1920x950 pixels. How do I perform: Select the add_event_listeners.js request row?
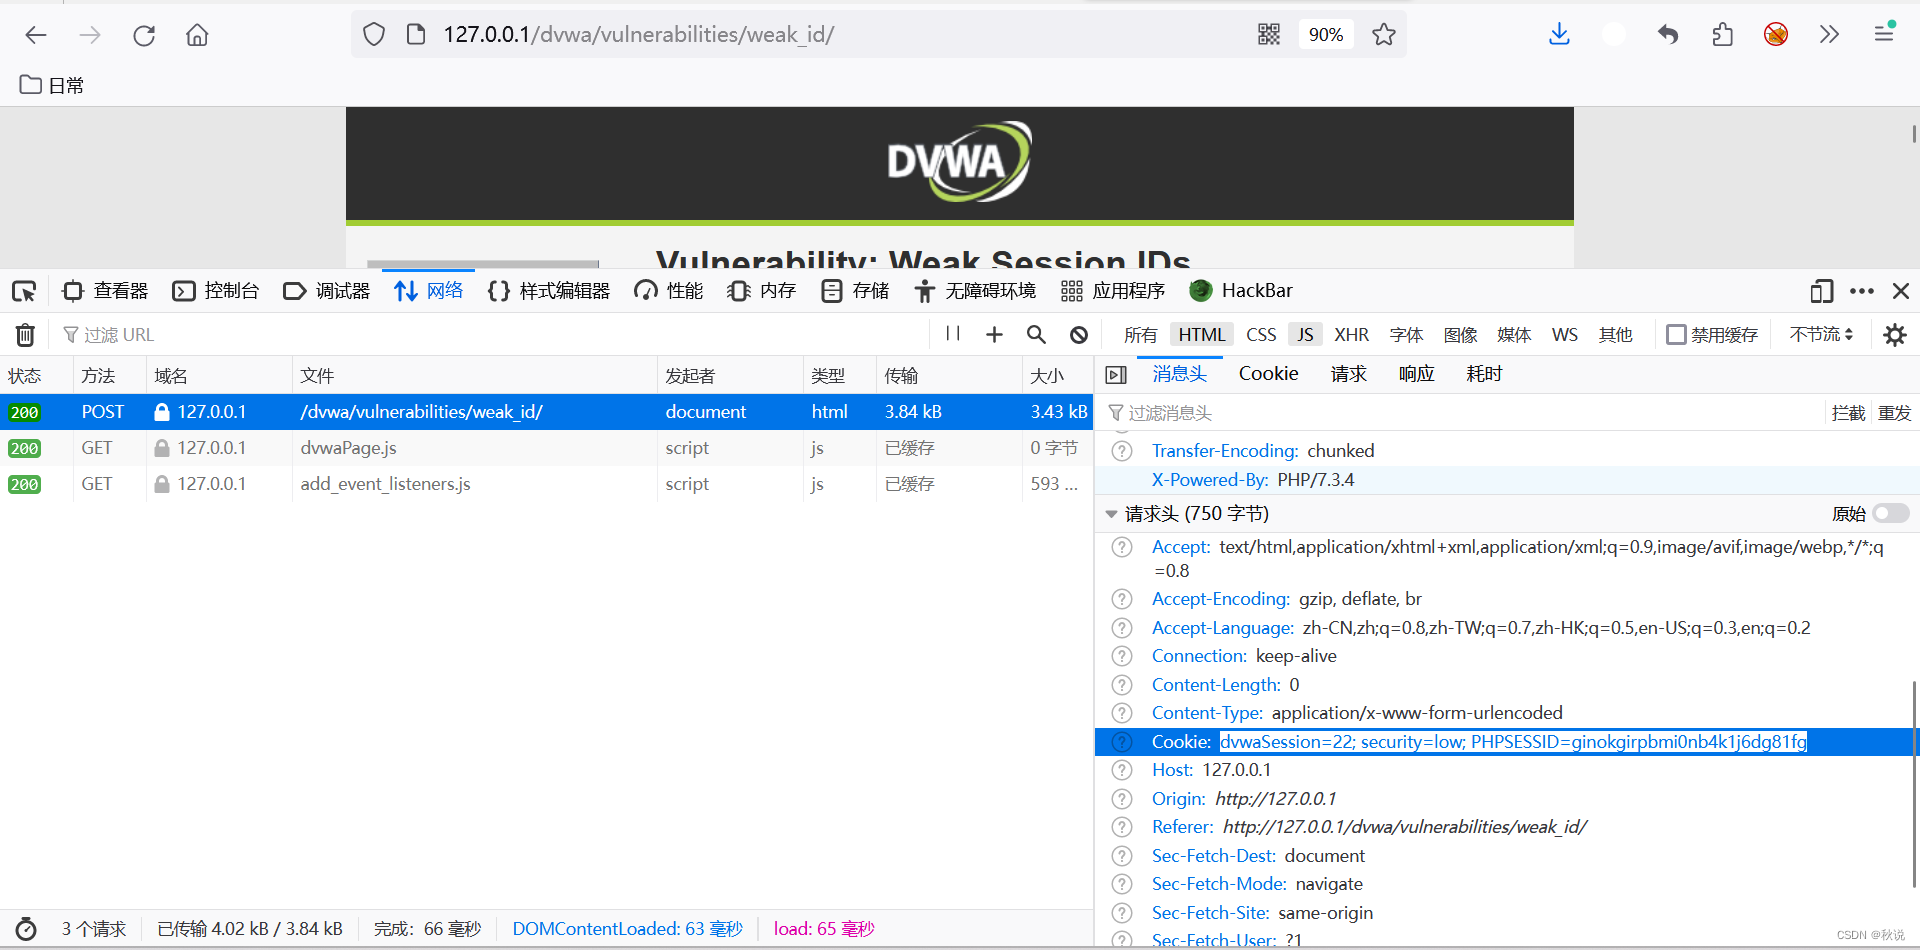point(546,484)
